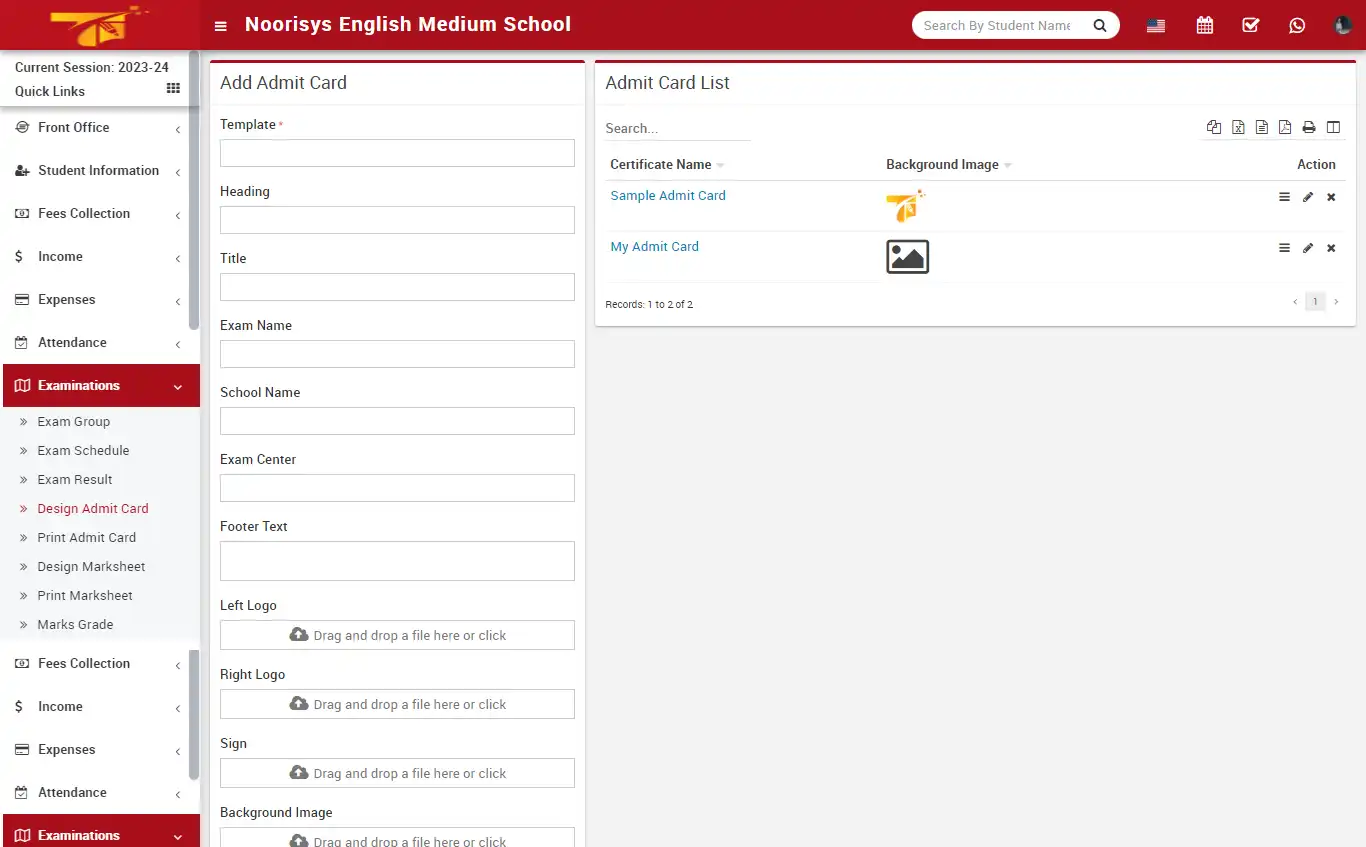Open the column visibility icon
The height and width of the screenshot is (847, 1366).
pos(1333,127)
